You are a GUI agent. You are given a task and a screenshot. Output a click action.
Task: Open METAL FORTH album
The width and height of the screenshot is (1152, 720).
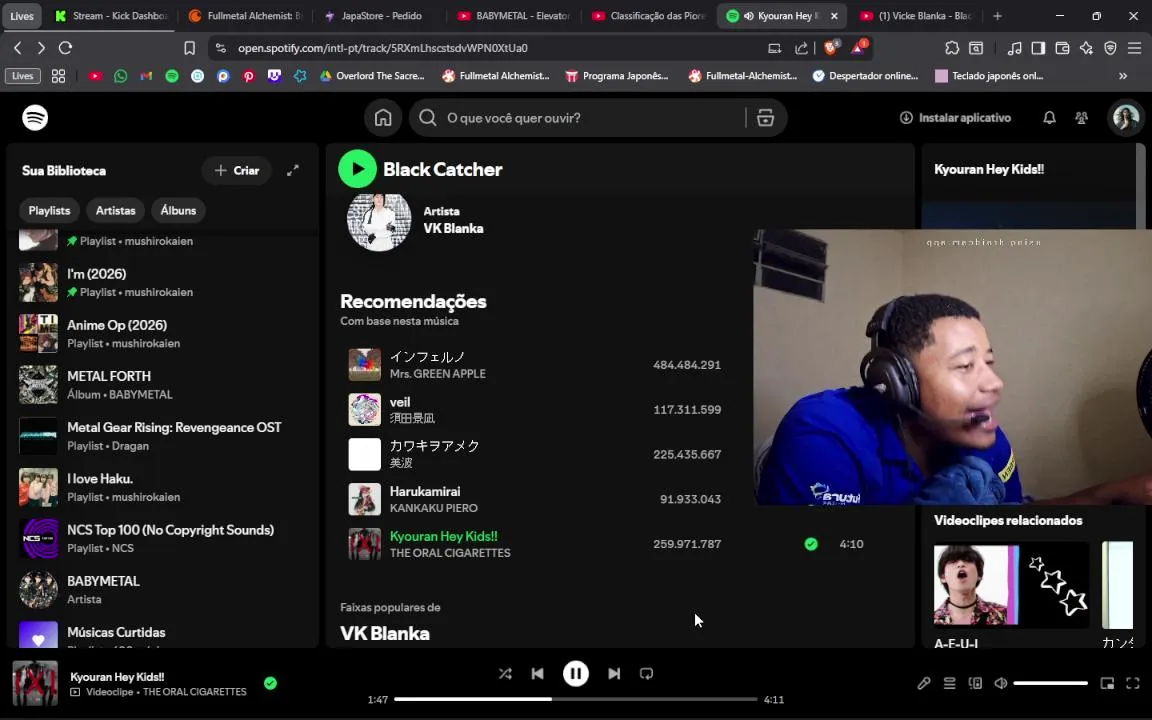163,385
